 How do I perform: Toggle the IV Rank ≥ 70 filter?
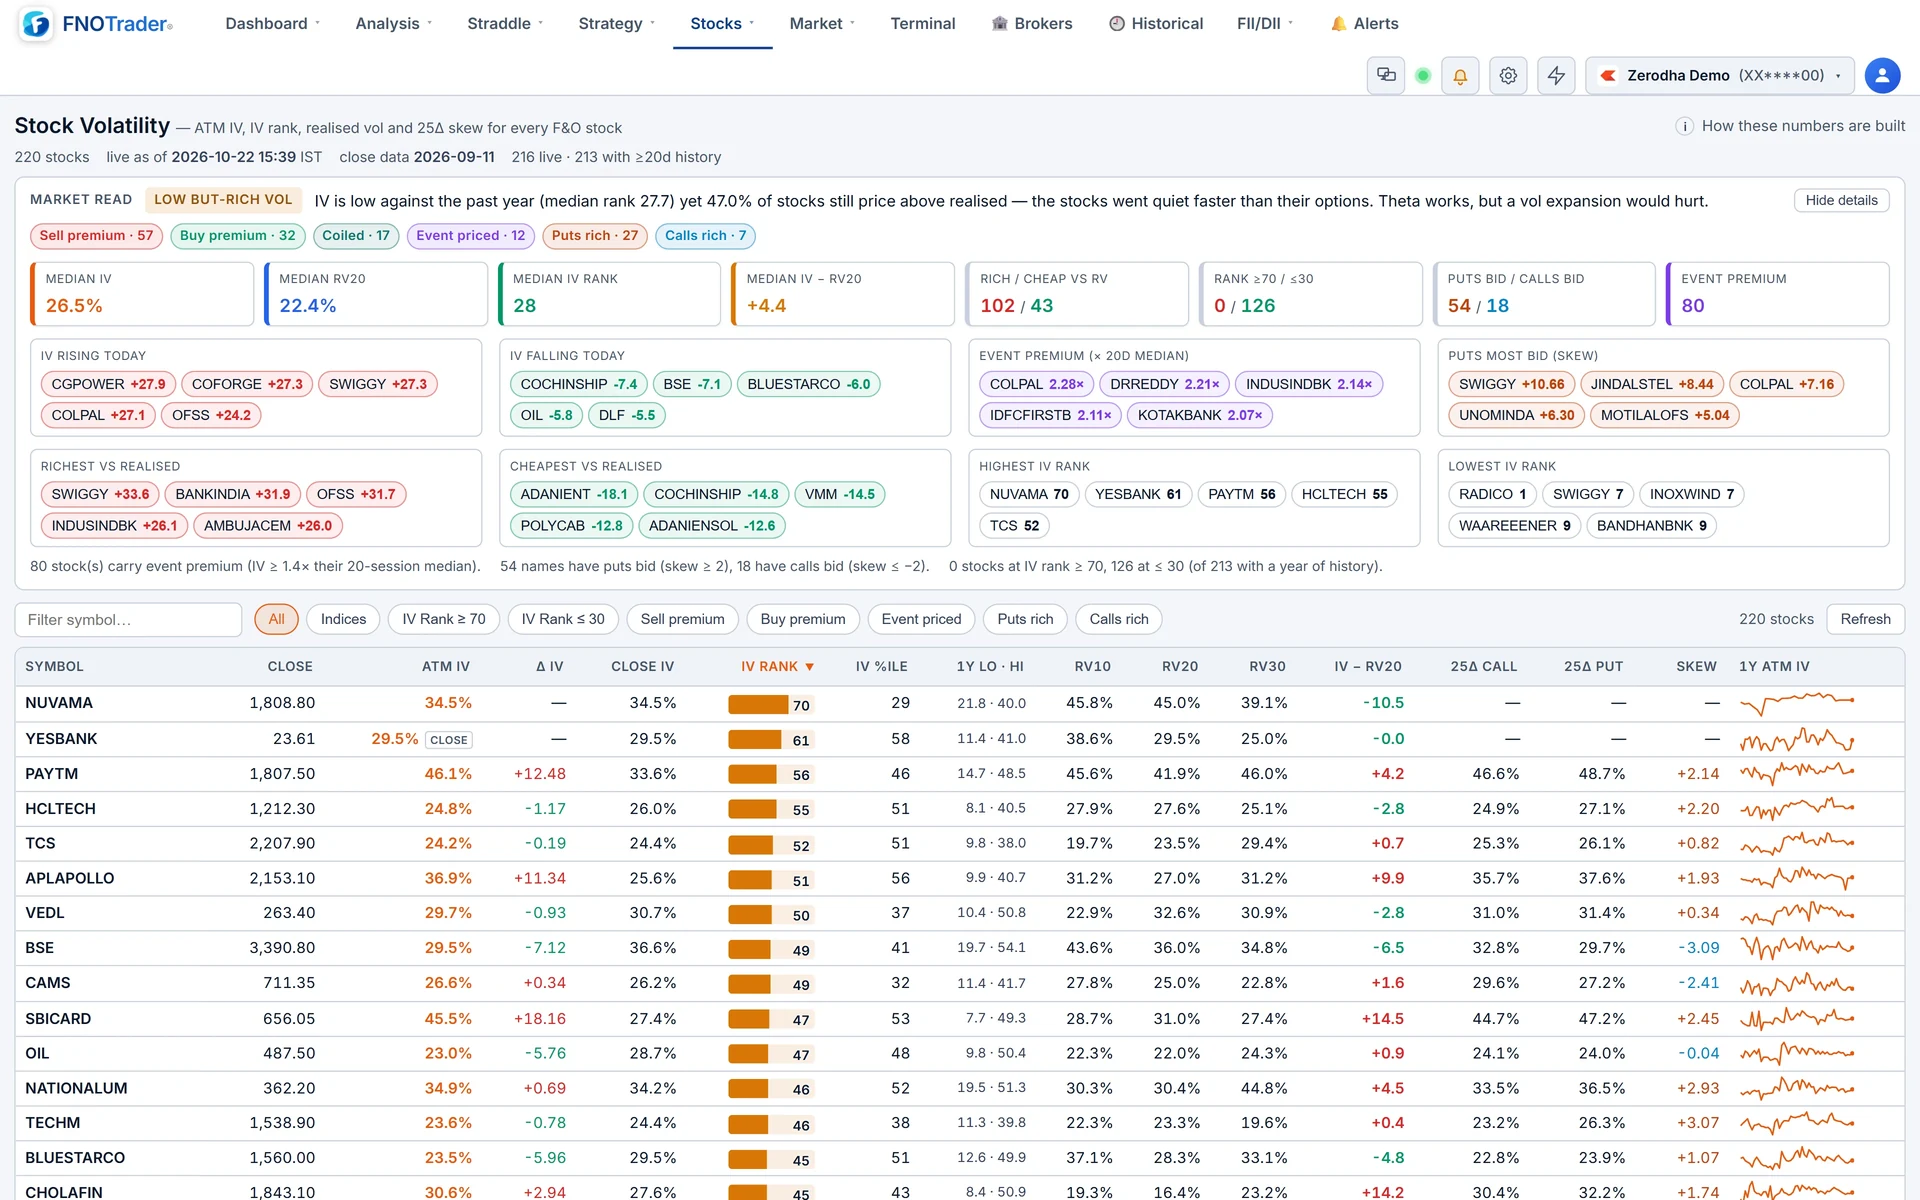click(x=444, y=619)
